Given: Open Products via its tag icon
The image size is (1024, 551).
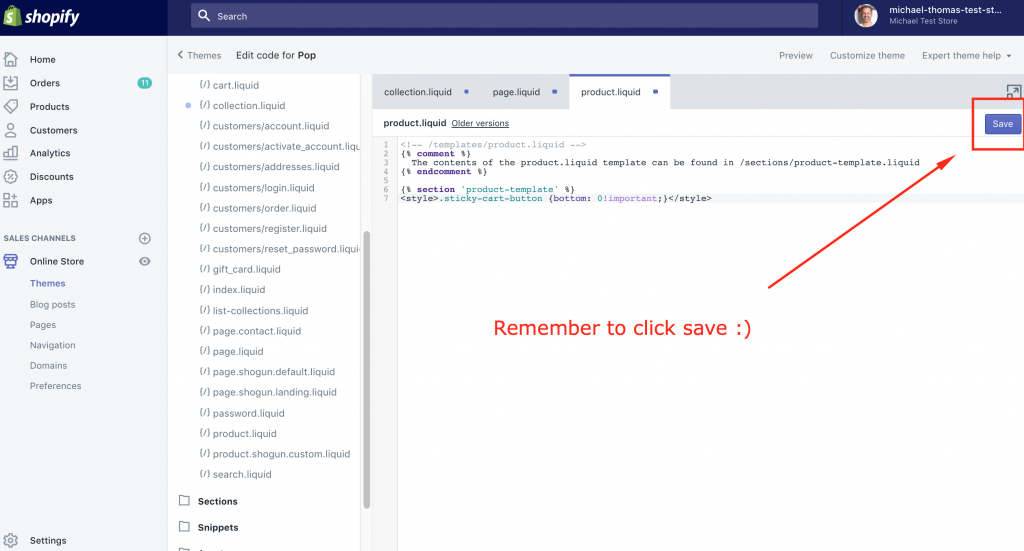Looking at the screenshot, I should [11, 106].
